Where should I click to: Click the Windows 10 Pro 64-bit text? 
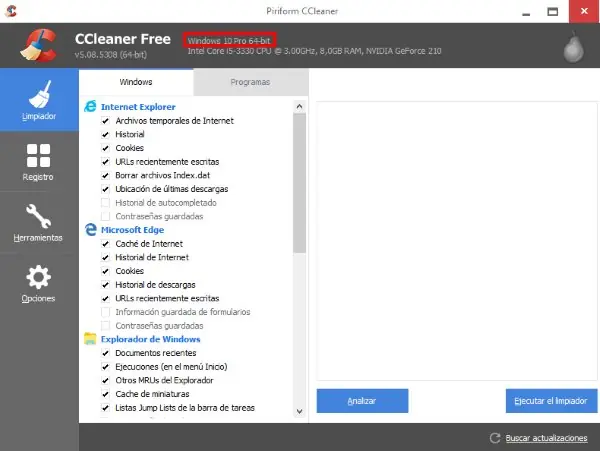[229, 41]
